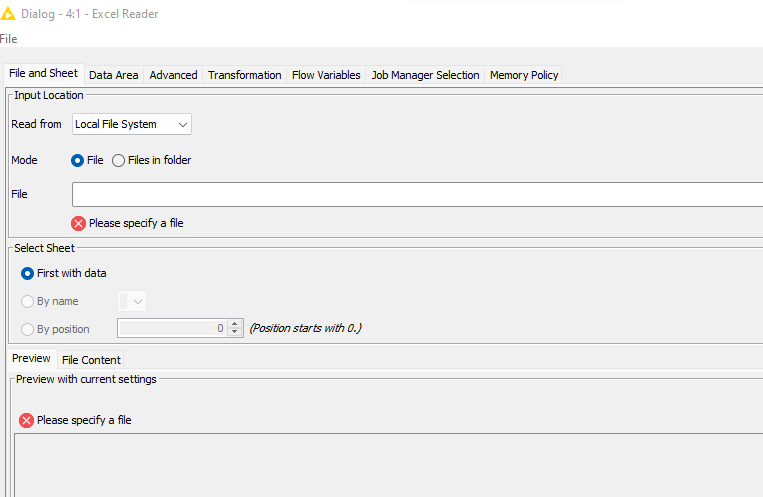The image size is (763, 497).
Task: Click the File path input field
Action: coord(418,195)
